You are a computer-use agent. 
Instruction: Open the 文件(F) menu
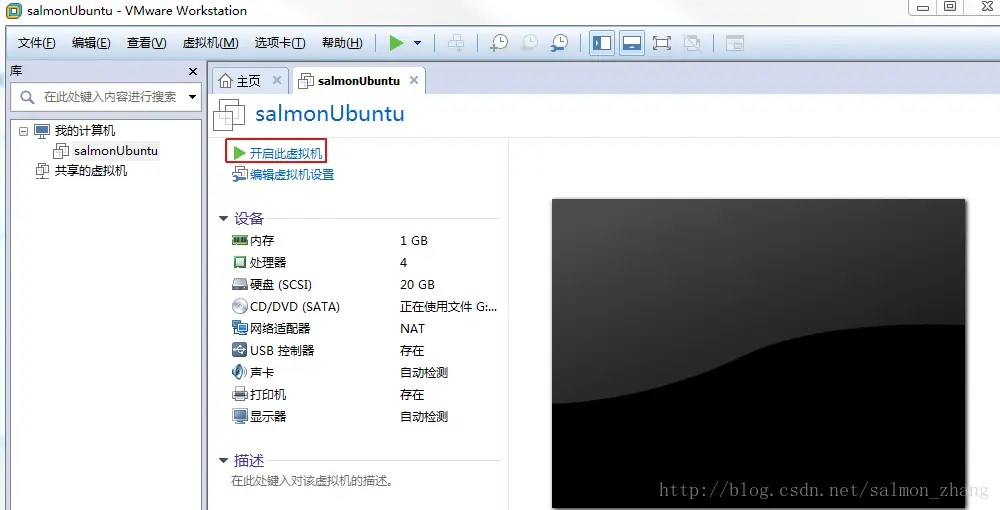(36, 43)
